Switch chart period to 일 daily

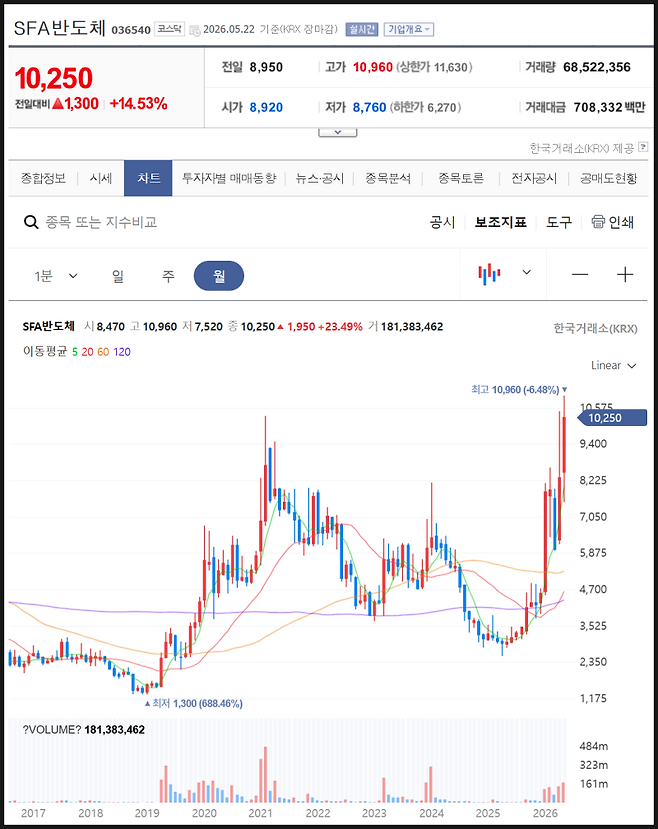118,275
